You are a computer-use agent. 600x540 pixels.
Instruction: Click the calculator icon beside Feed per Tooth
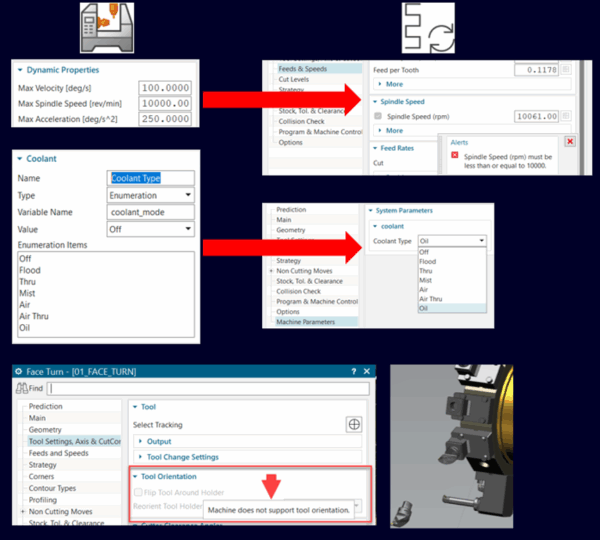pos(566,70)
